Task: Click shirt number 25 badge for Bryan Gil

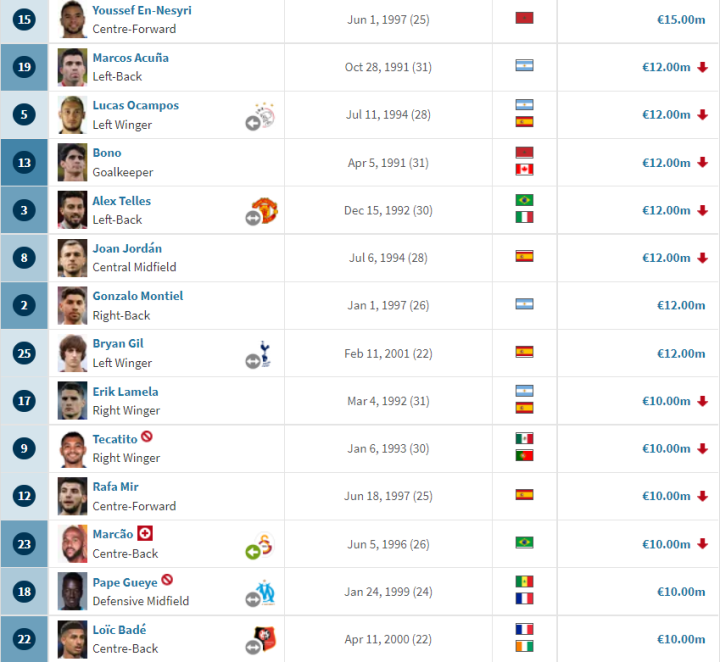Action: [24, 353]
